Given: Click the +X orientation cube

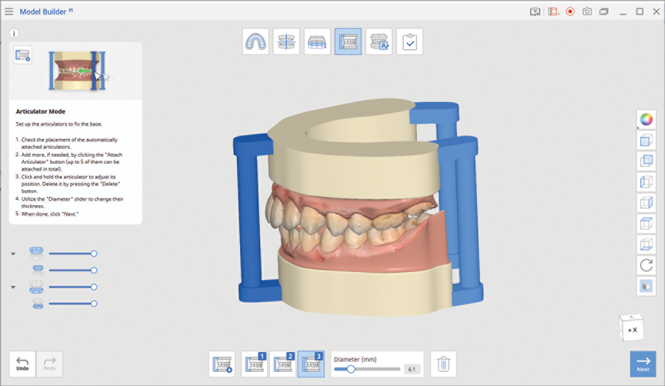Looking at the screenshot, I should click(x=631, y=327).
